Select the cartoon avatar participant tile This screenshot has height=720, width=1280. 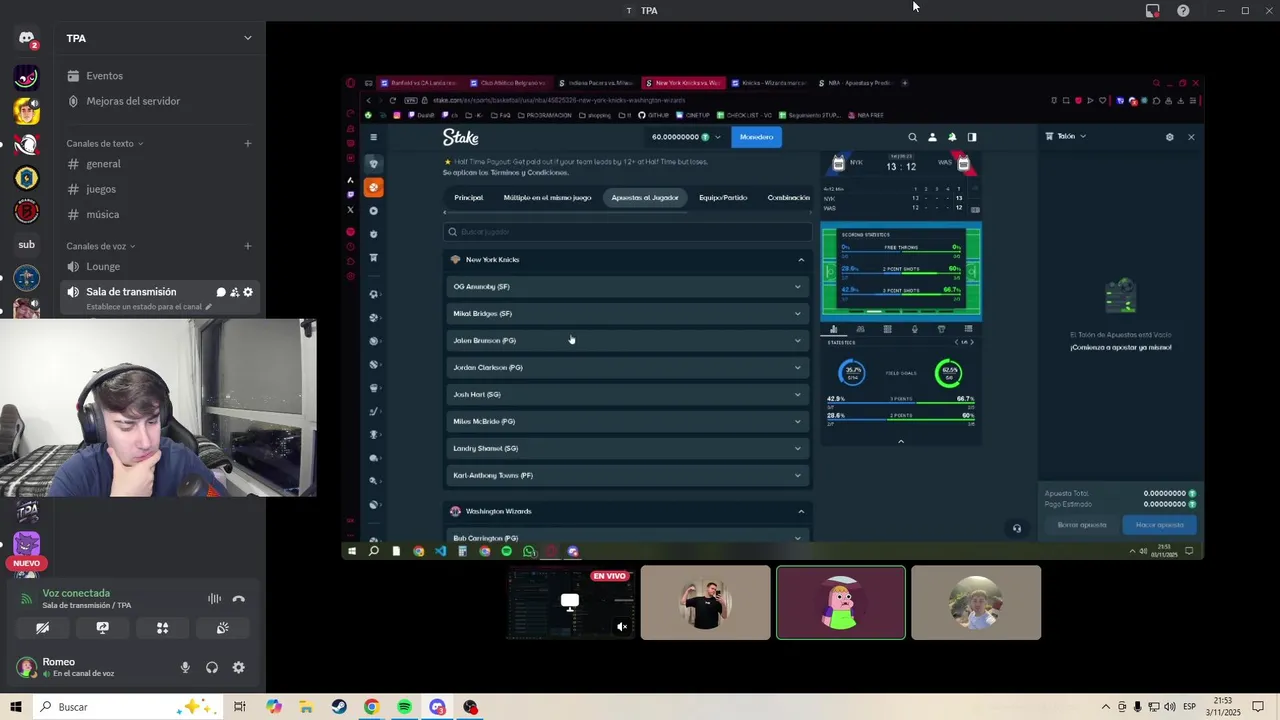(x=841, y=602)
